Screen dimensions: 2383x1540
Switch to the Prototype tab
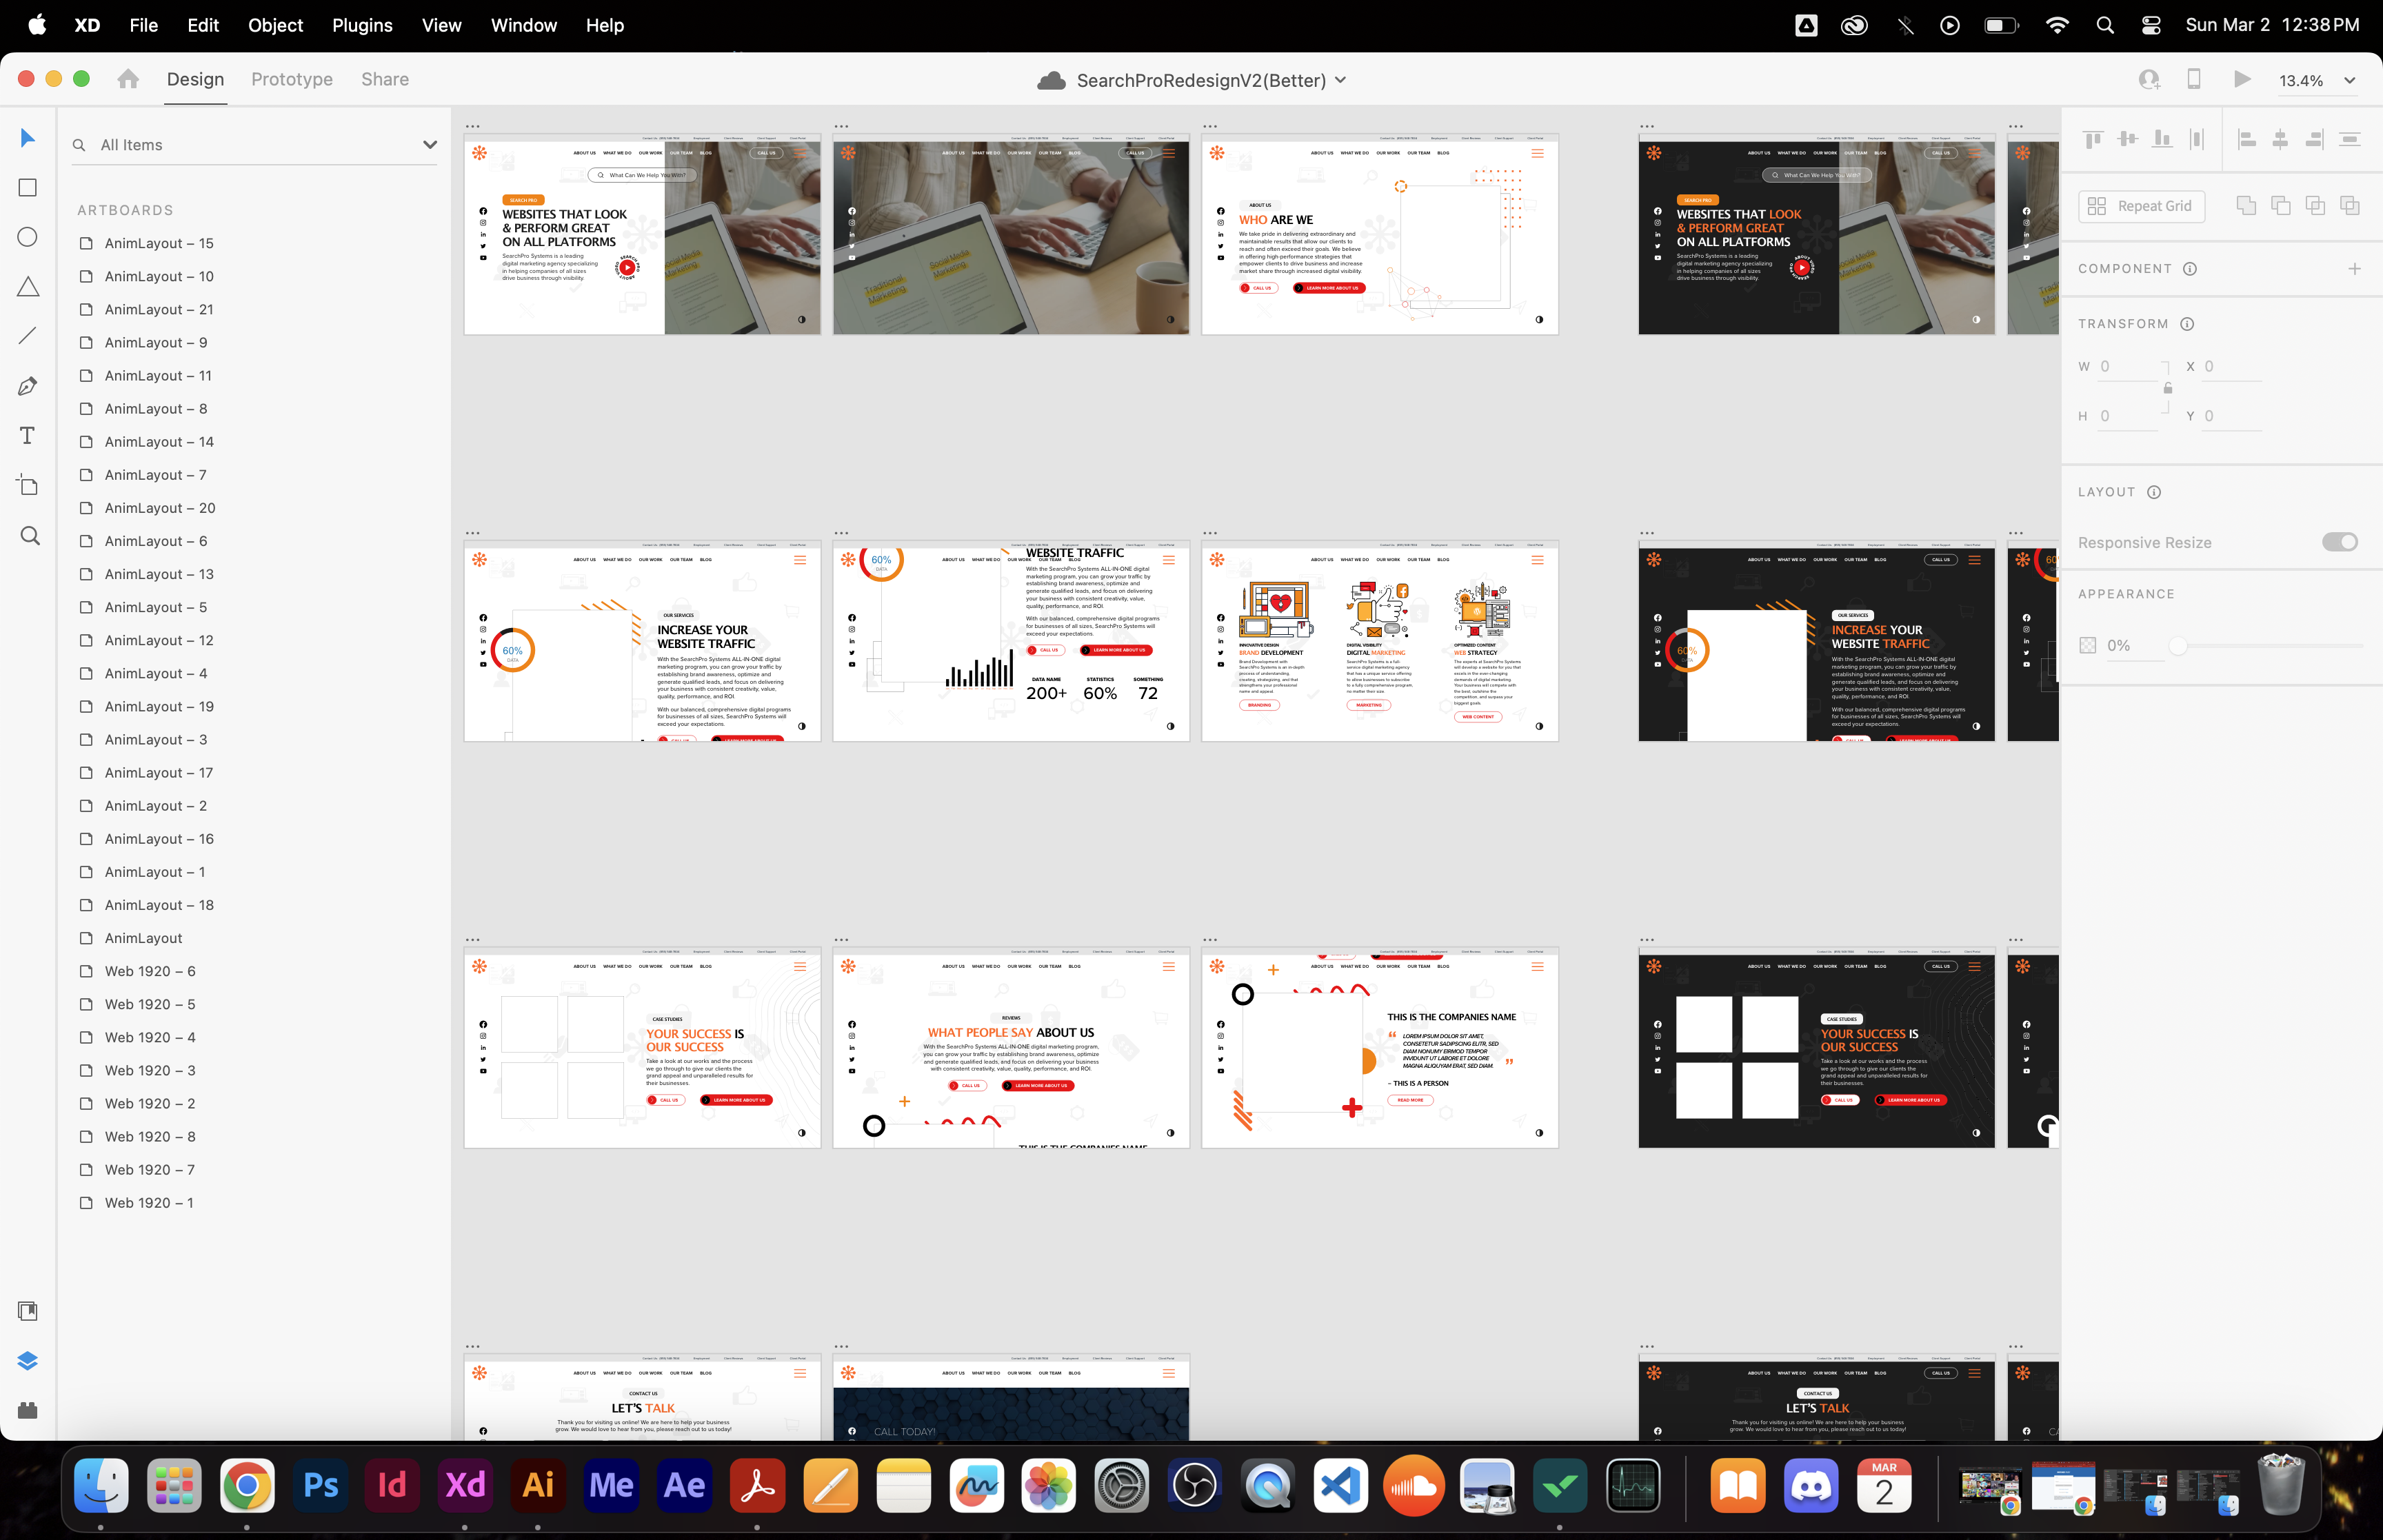(292, 79)
